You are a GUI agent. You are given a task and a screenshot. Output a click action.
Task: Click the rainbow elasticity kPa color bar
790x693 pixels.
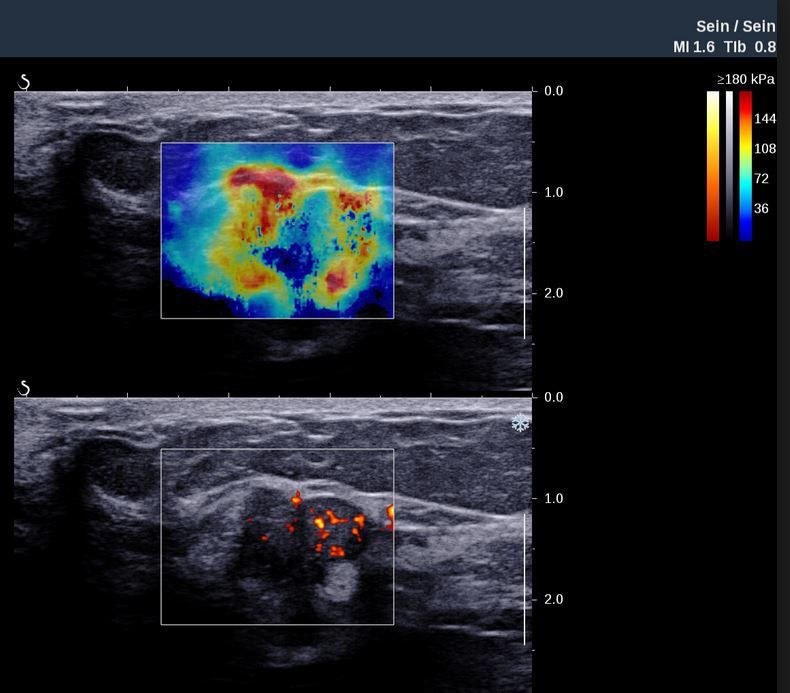(746, 166)
